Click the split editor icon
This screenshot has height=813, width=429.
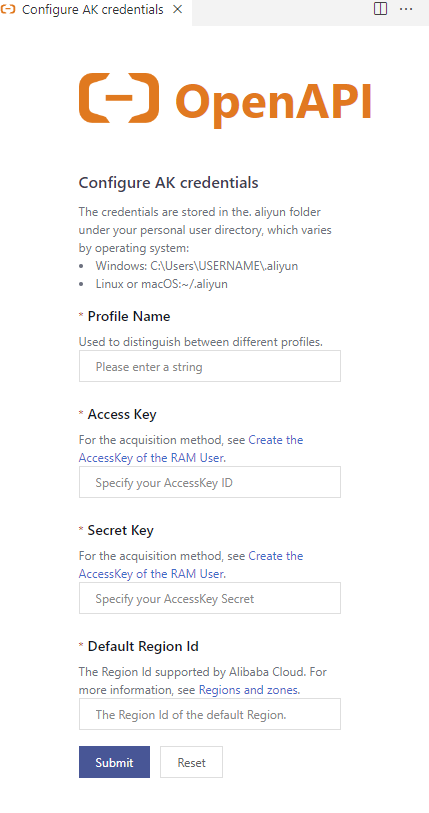tap(380, 9)
